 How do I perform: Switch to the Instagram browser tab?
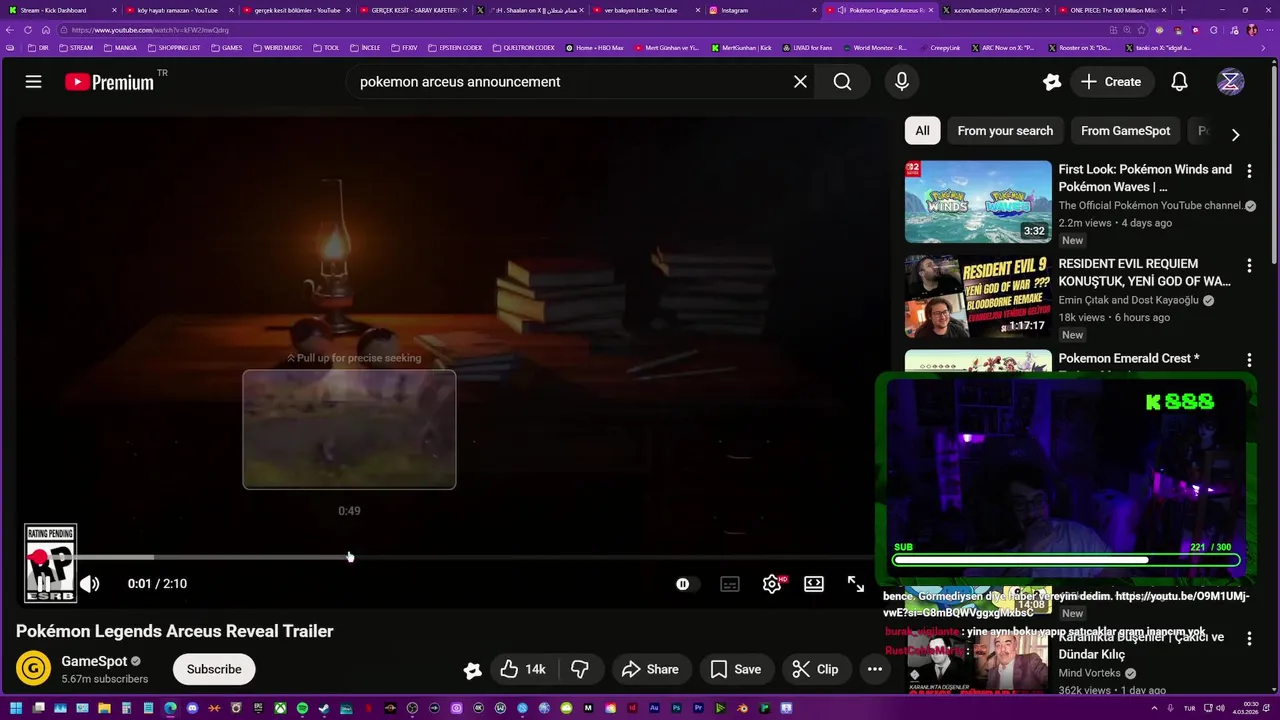(x=760, y=10)
